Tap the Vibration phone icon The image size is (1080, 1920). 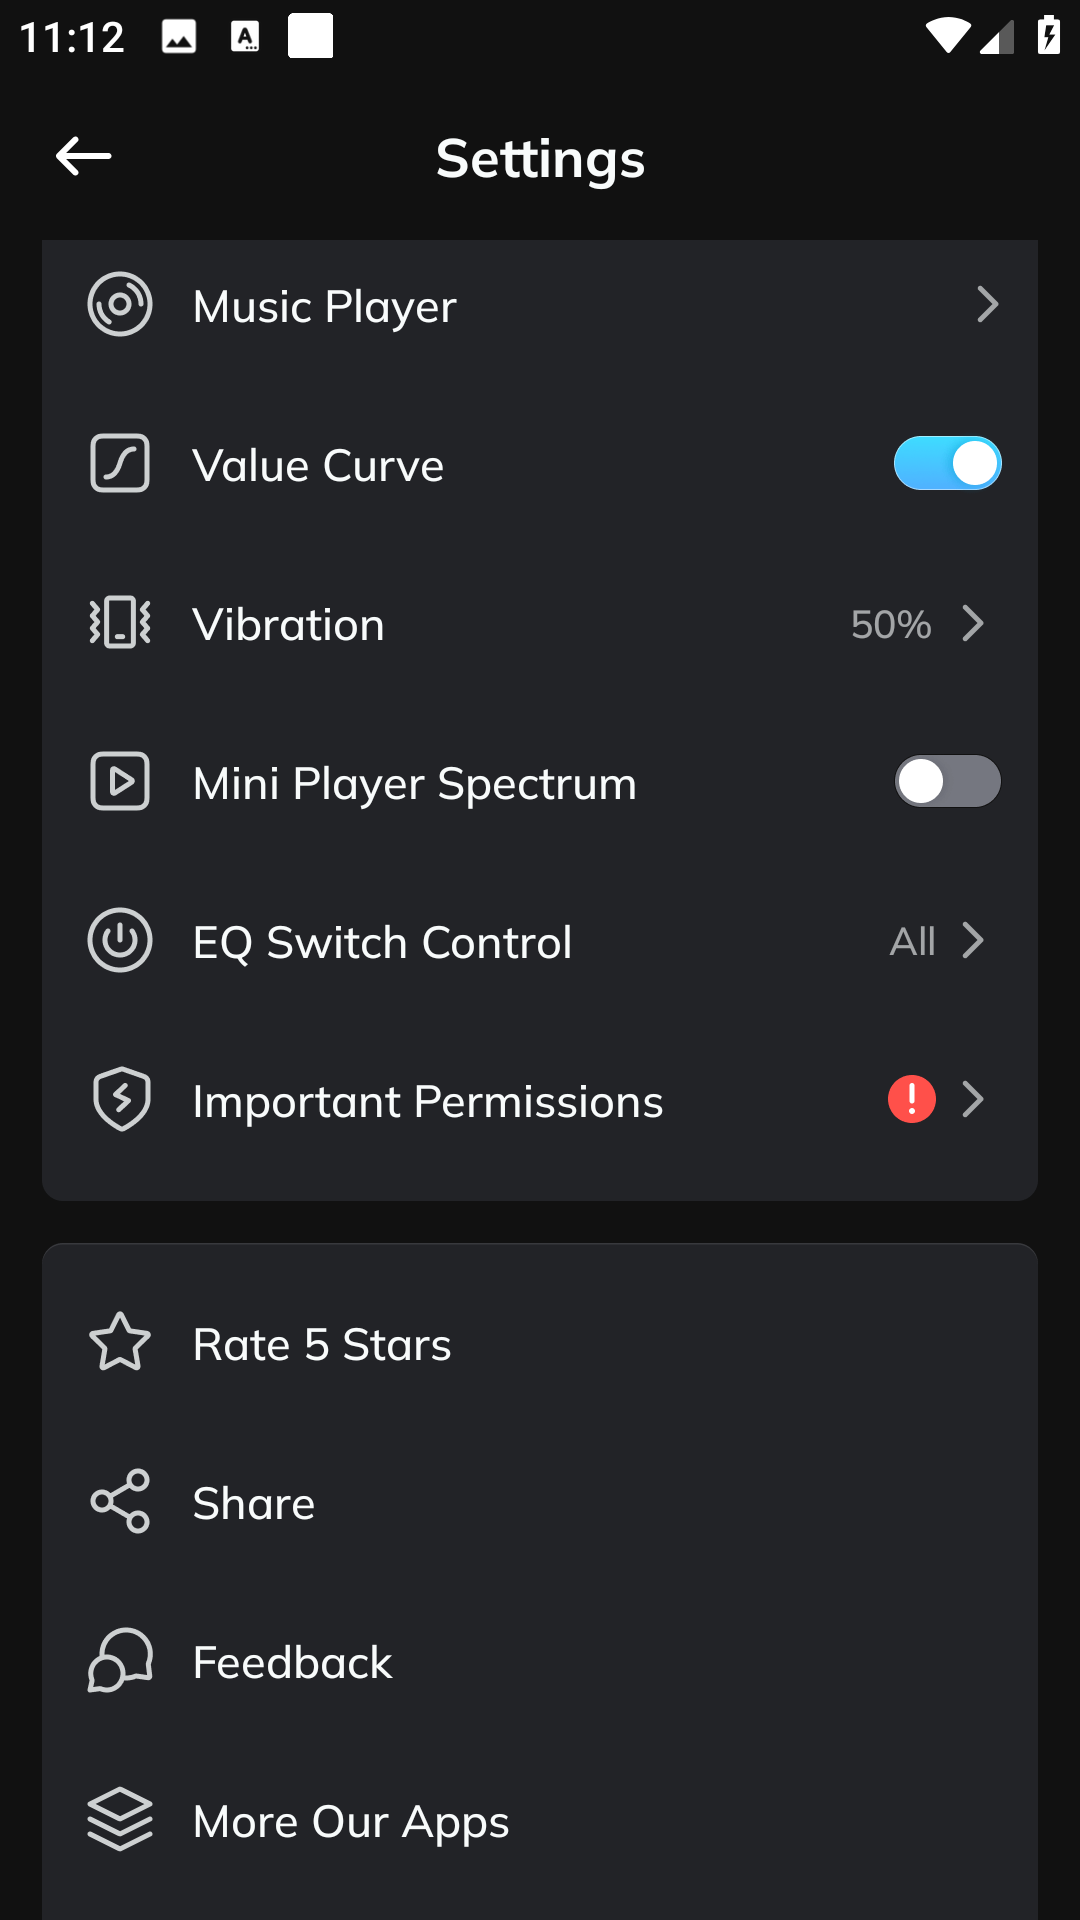coord(120,622)
